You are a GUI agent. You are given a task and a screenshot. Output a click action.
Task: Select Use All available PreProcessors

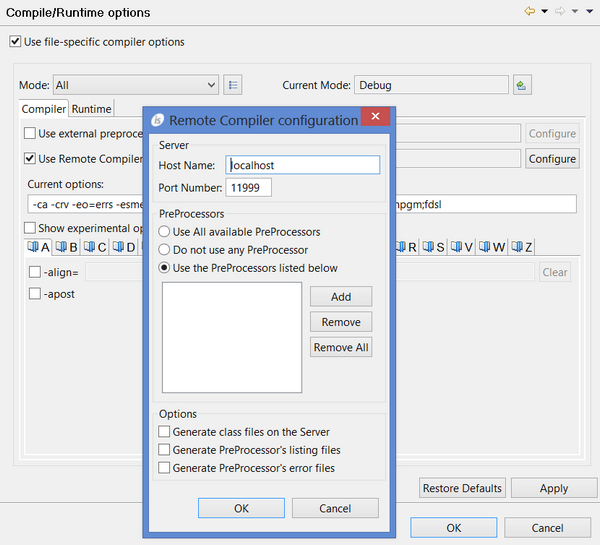pyautogui.click(x=165, y=232)
